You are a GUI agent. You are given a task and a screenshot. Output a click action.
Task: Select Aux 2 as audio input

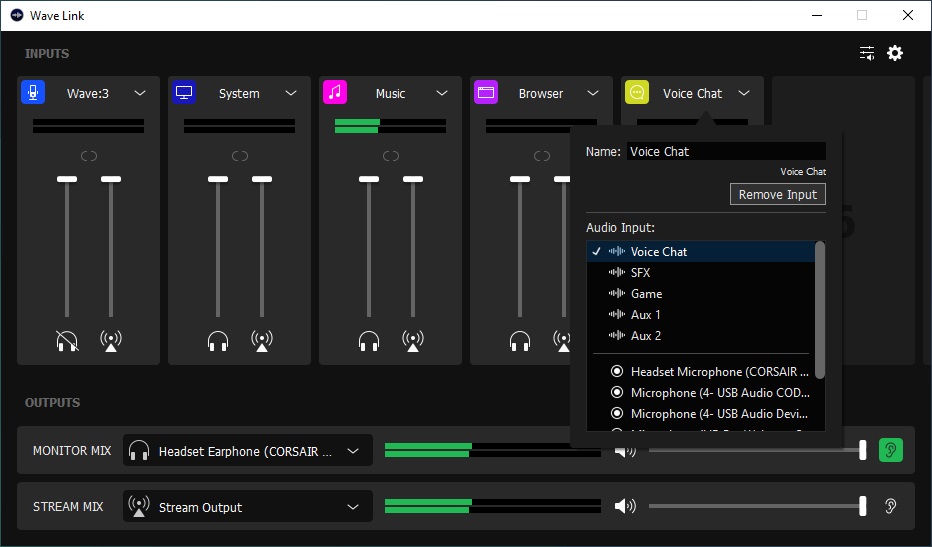point(701,335)
